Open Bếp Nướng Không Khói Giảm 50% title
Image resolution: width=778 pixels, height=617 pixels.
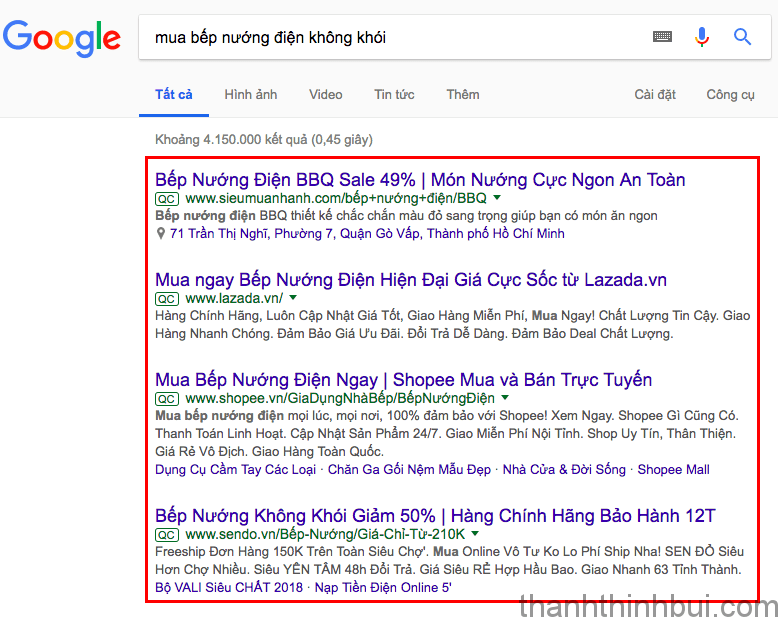pos(435,516)
